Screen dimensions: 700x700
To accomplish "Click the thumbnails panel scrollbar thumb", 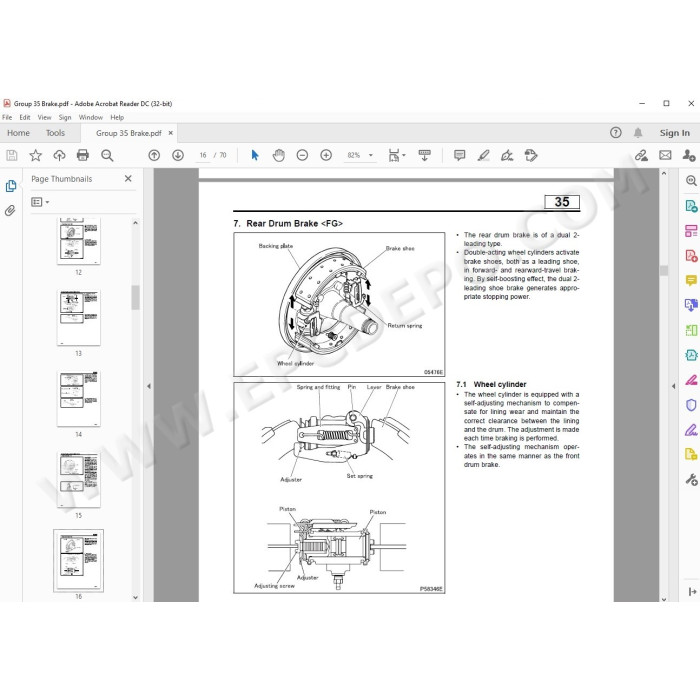I will pos(135,297).
